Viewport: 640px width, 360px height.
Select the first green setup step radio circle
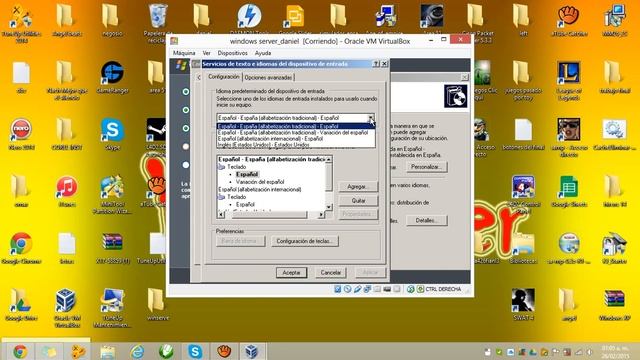click(186, 92)
